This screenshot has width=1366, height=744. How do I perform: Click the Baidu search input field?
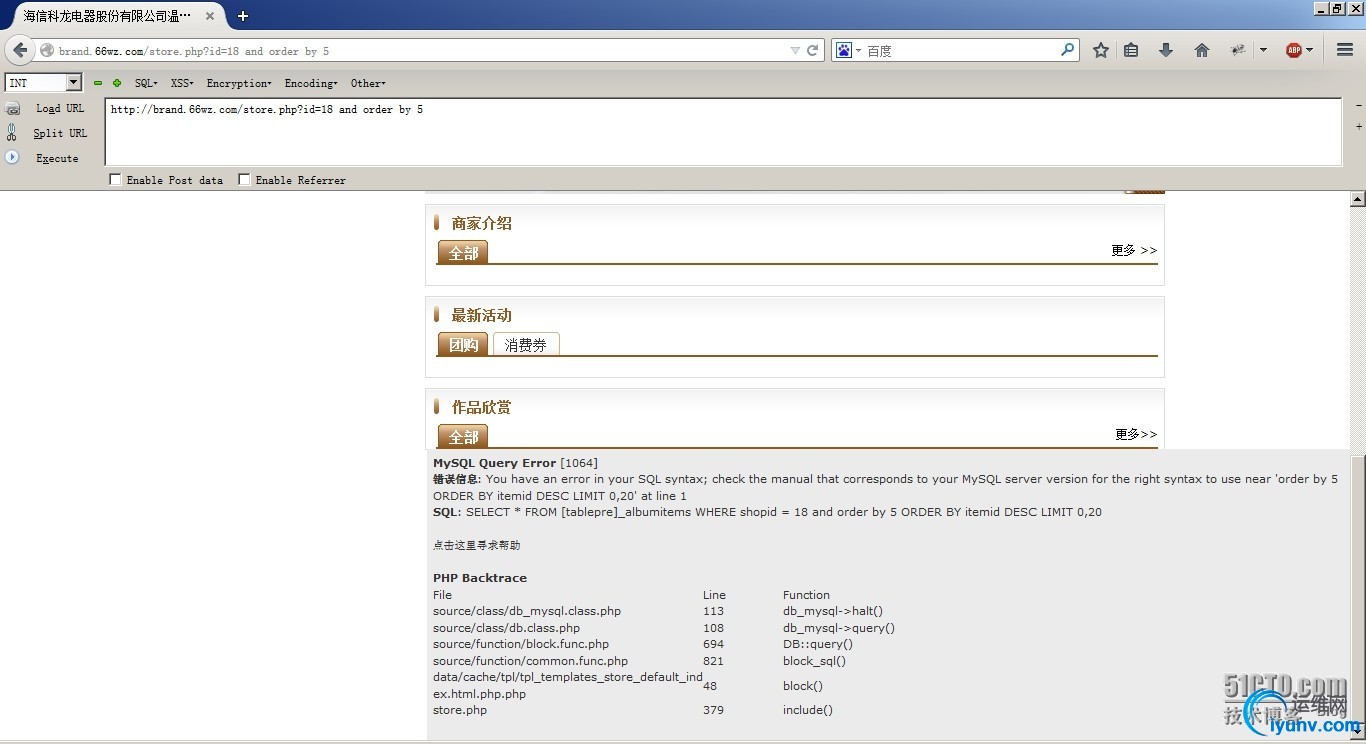click(x=960, y=50)
